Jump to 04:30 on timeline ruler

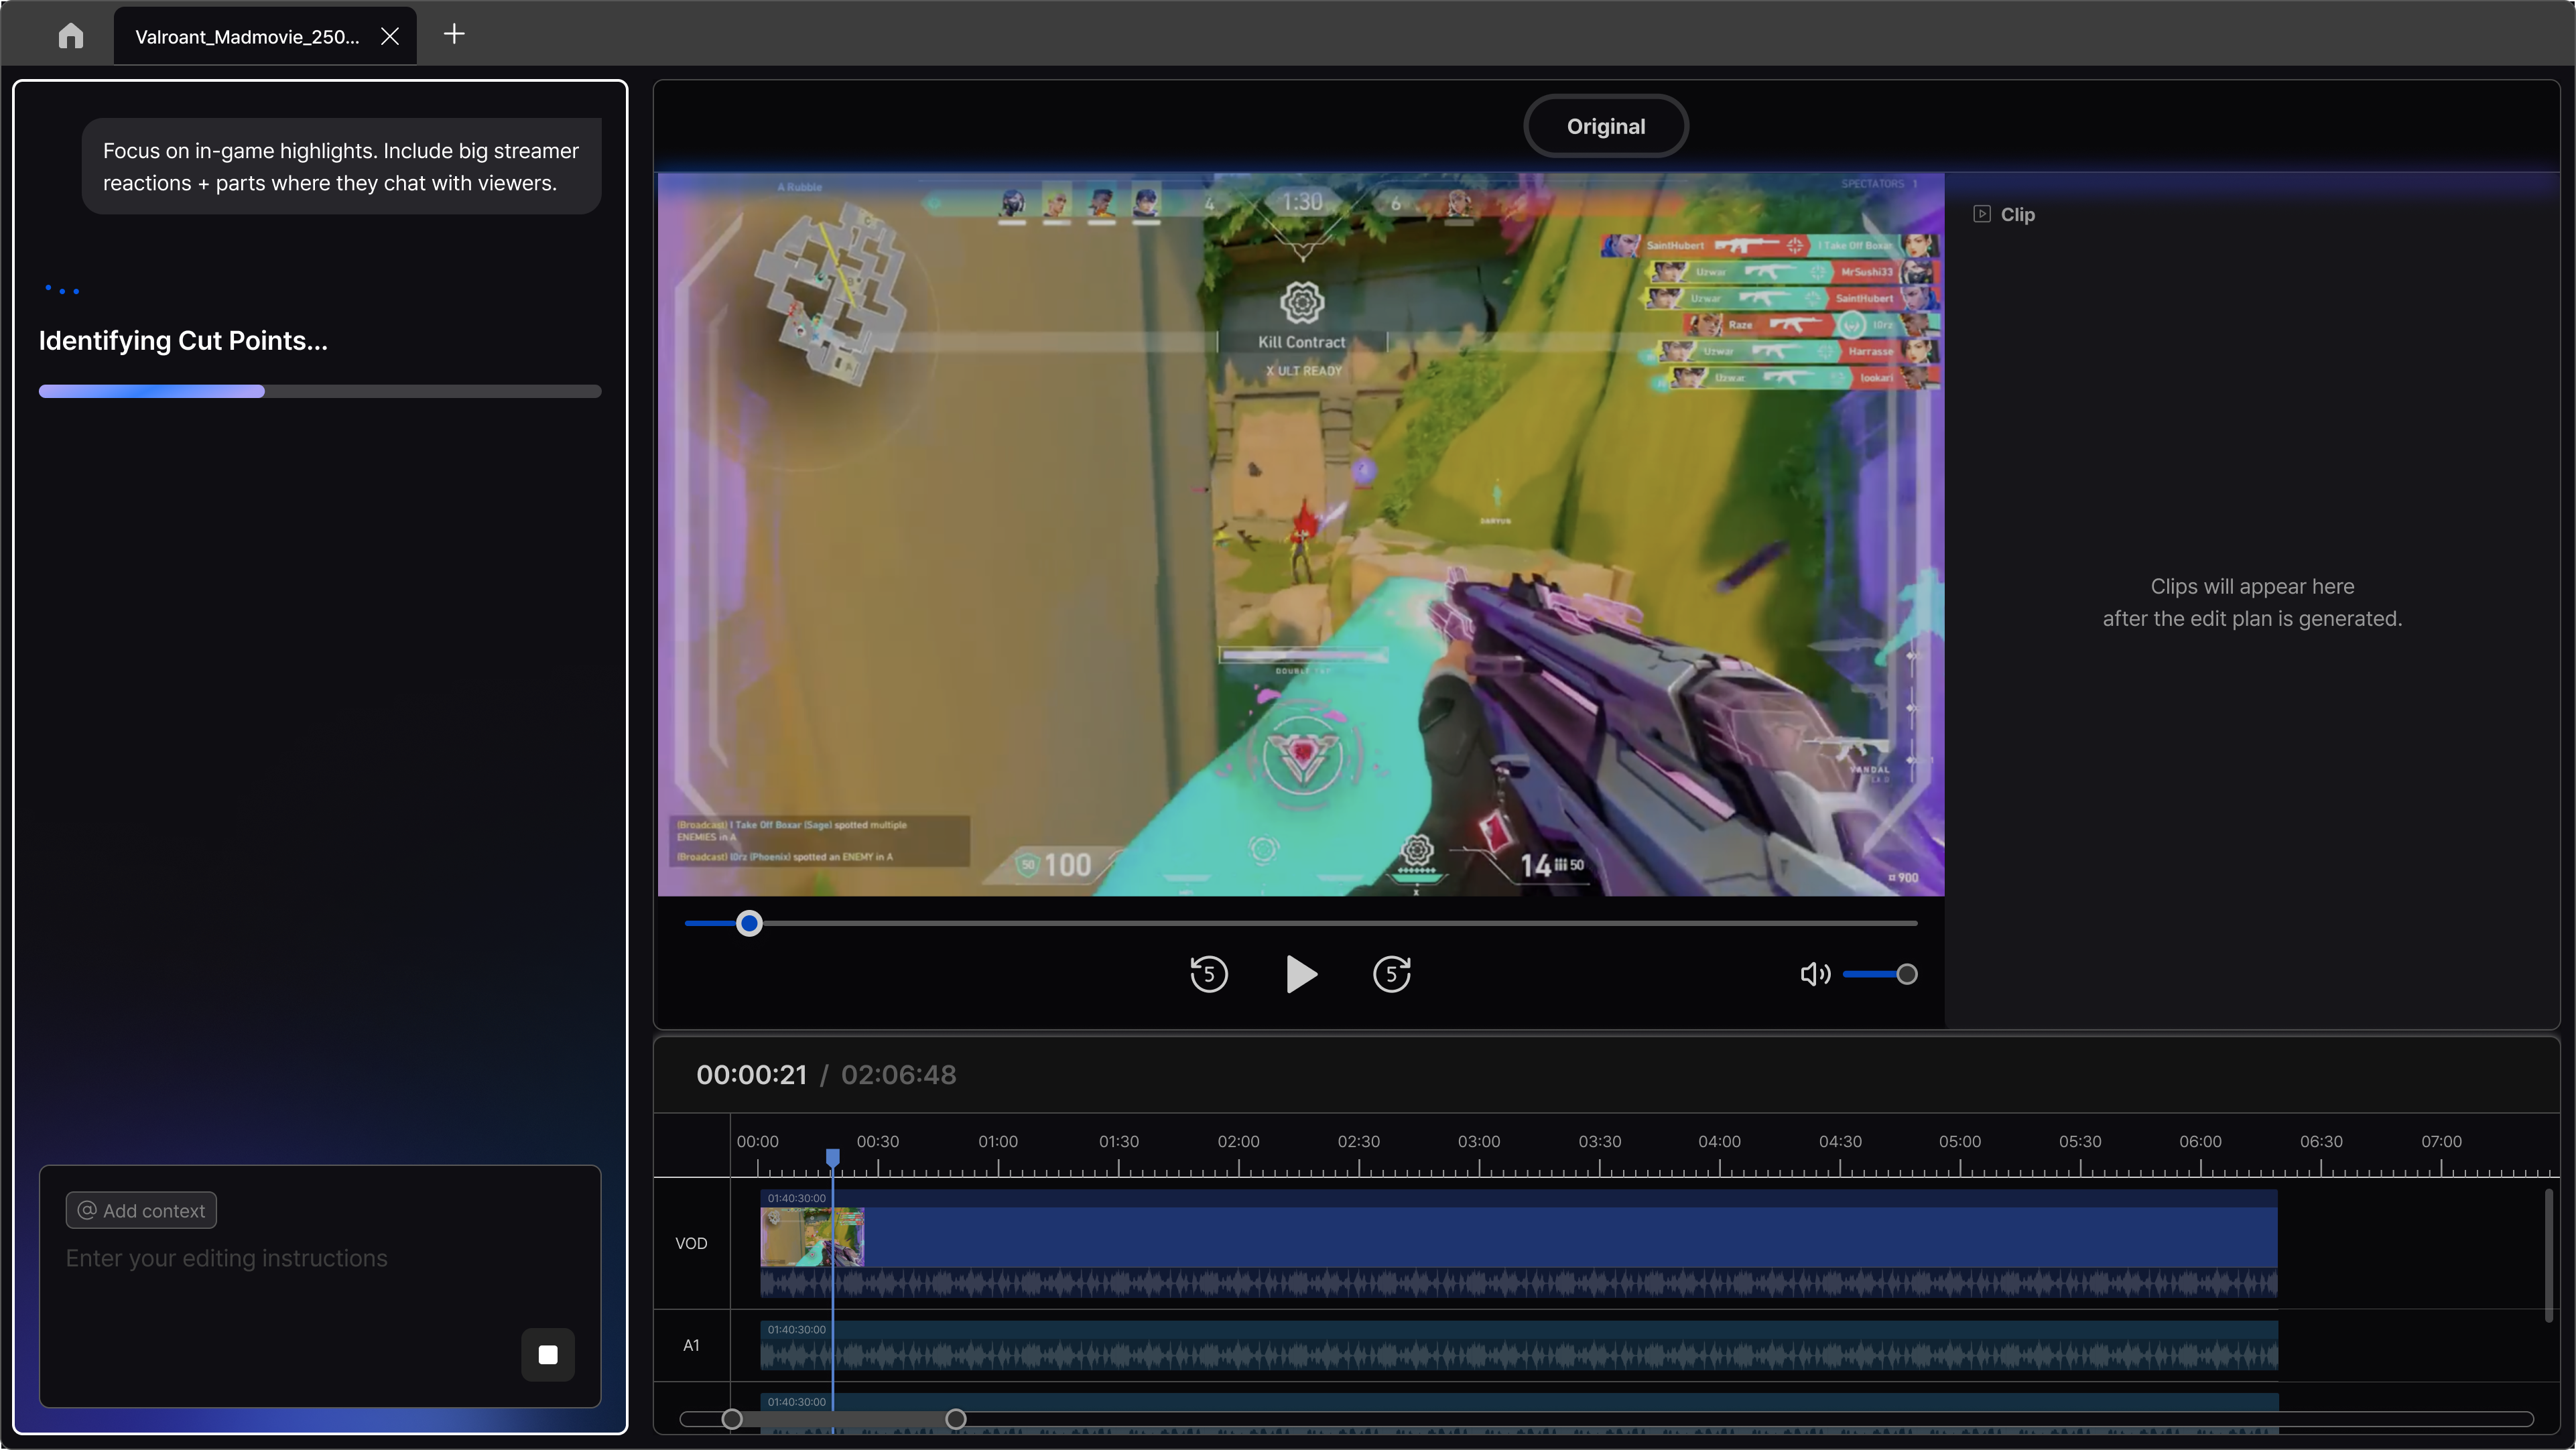(1840, 1141)
